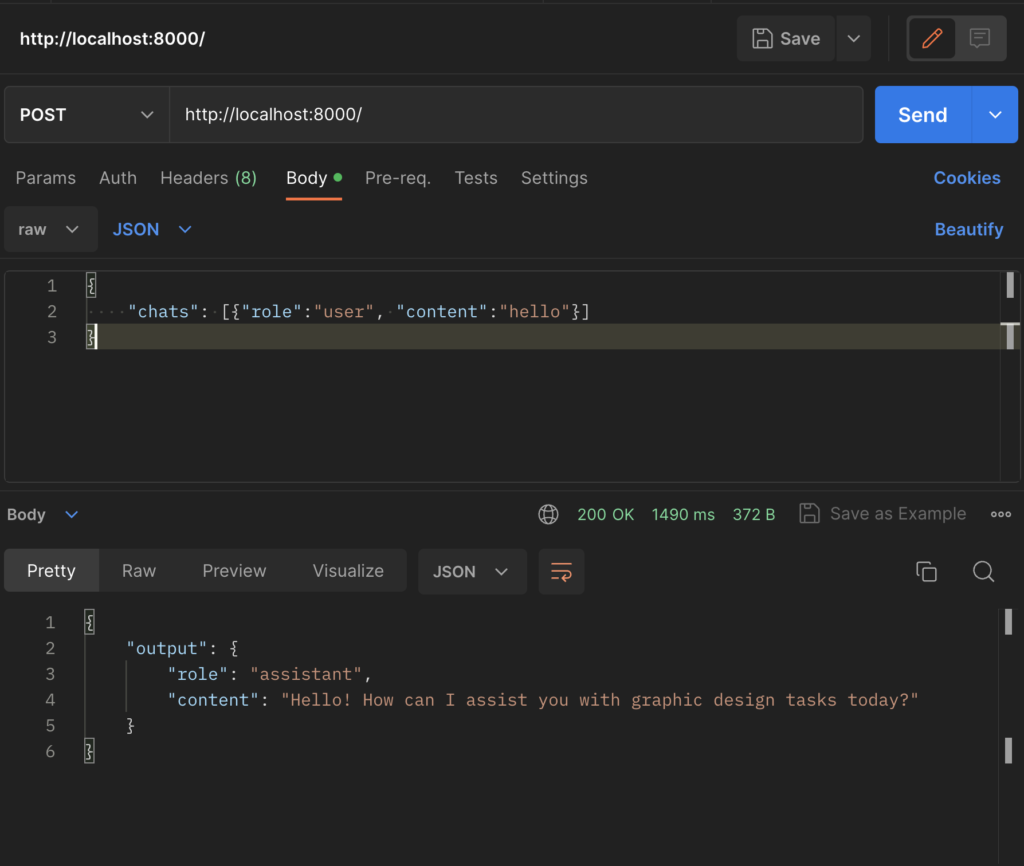Open the POST method dropdown
Viewport: 1024px width, 866px height.
pyautogui.click(x=86, y=115)
